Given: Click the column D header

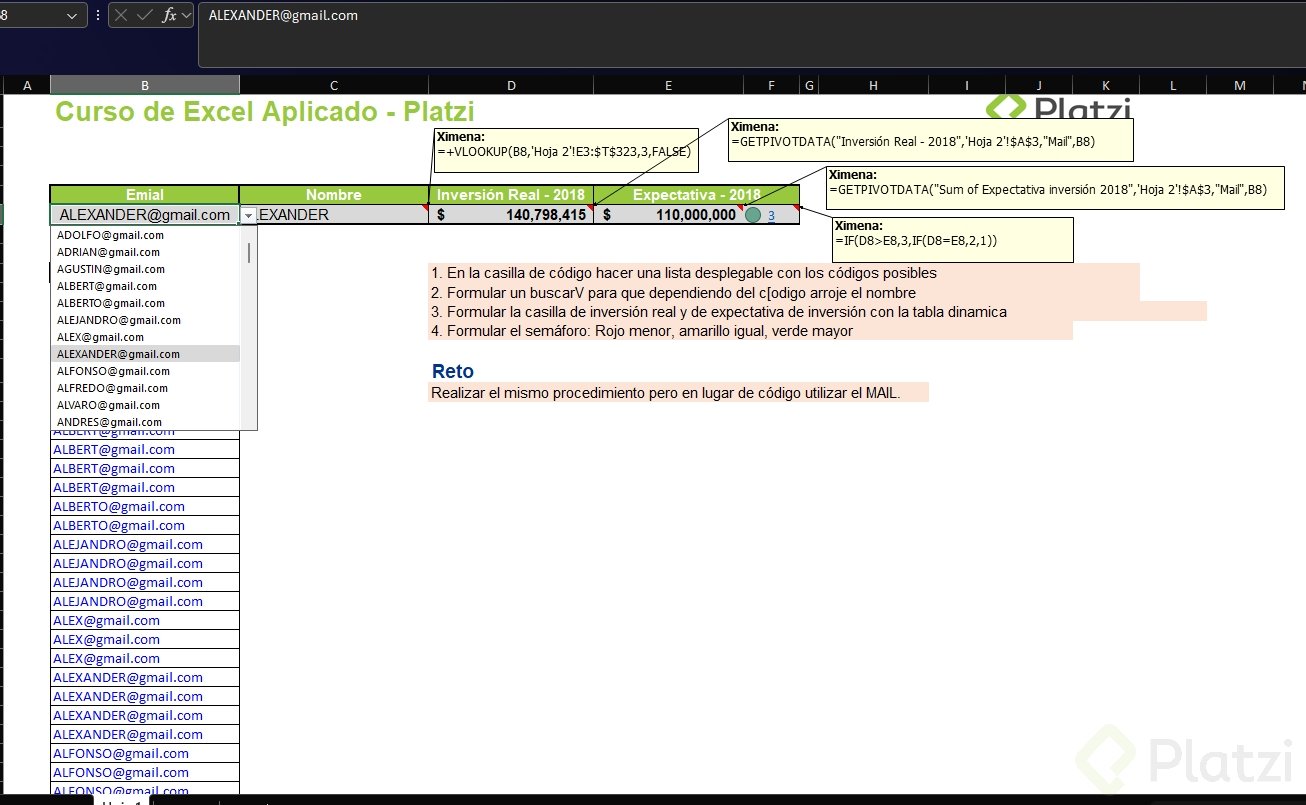Looking at the screenshot, I should pos(511,85).
